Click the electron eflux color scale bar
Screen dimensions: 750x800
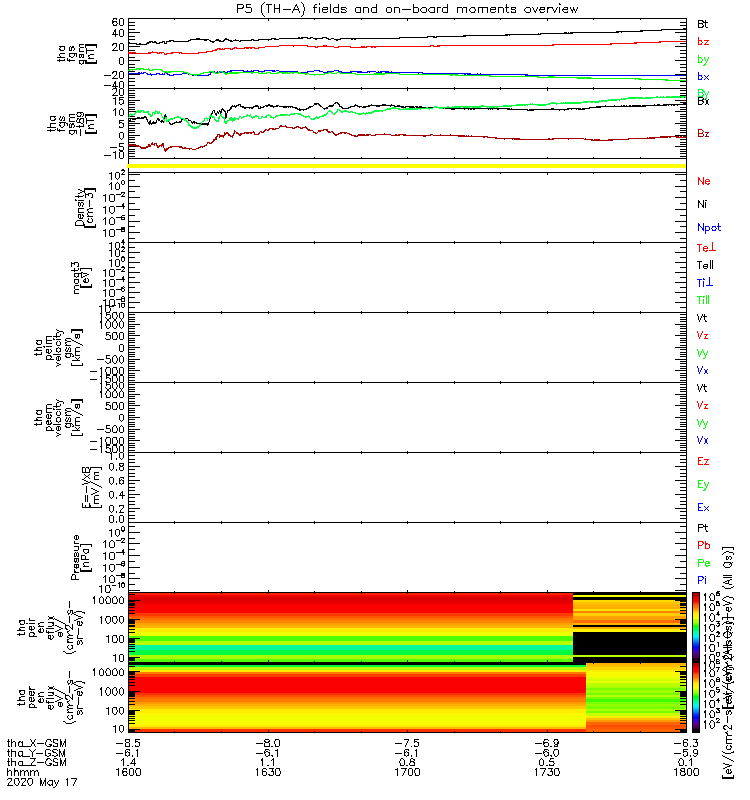click(x=696, y=697)
